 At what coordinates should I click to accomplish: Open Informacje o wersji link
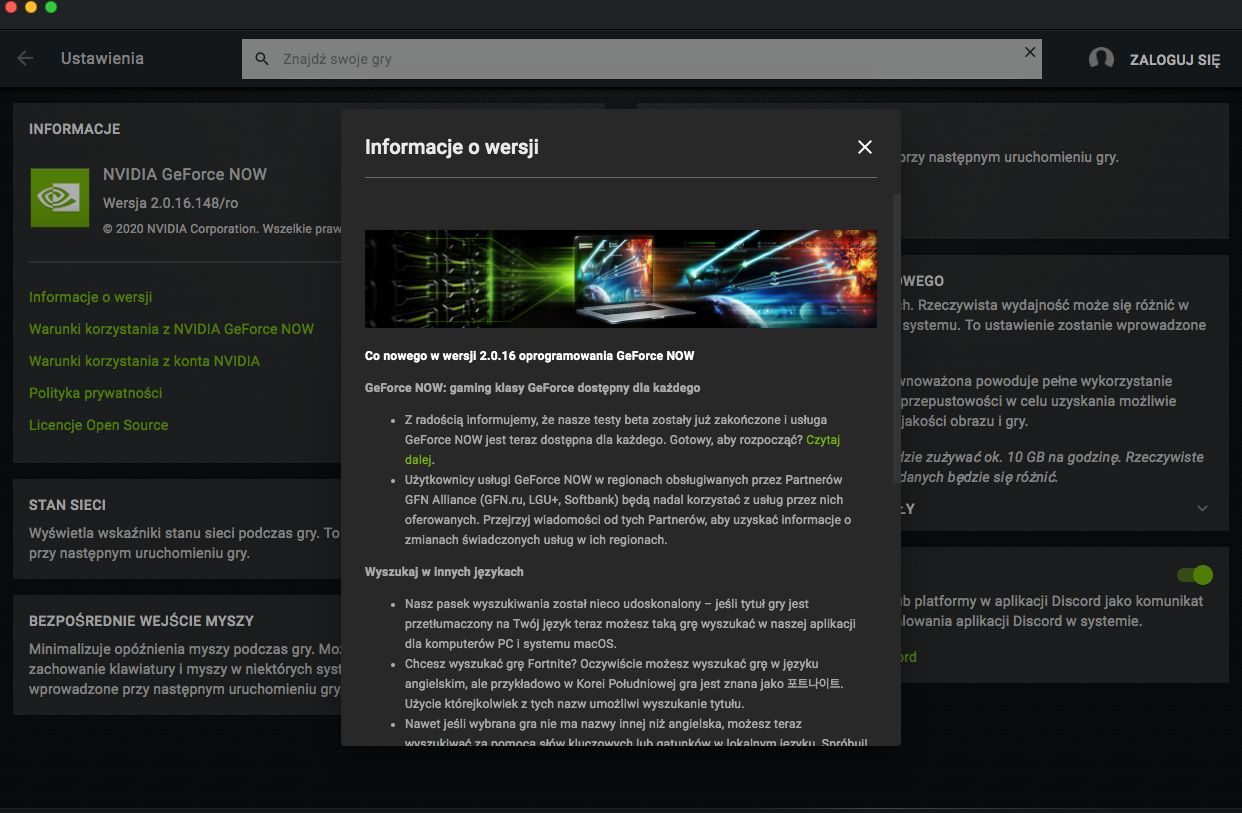tap(90, 297)
